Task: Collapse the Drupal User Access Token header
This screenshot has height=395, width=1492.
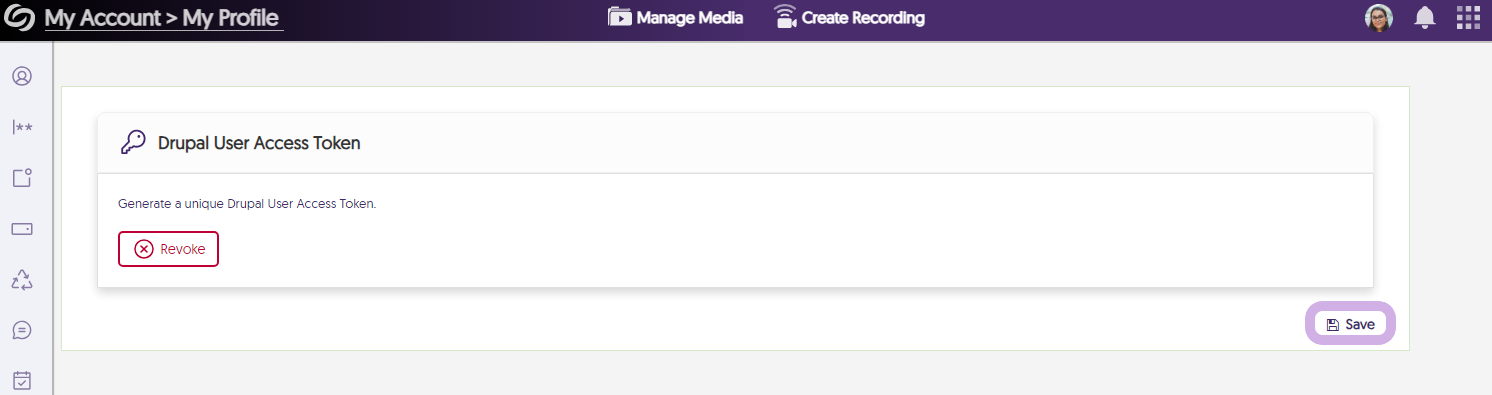Action: (x=735, y=143)
